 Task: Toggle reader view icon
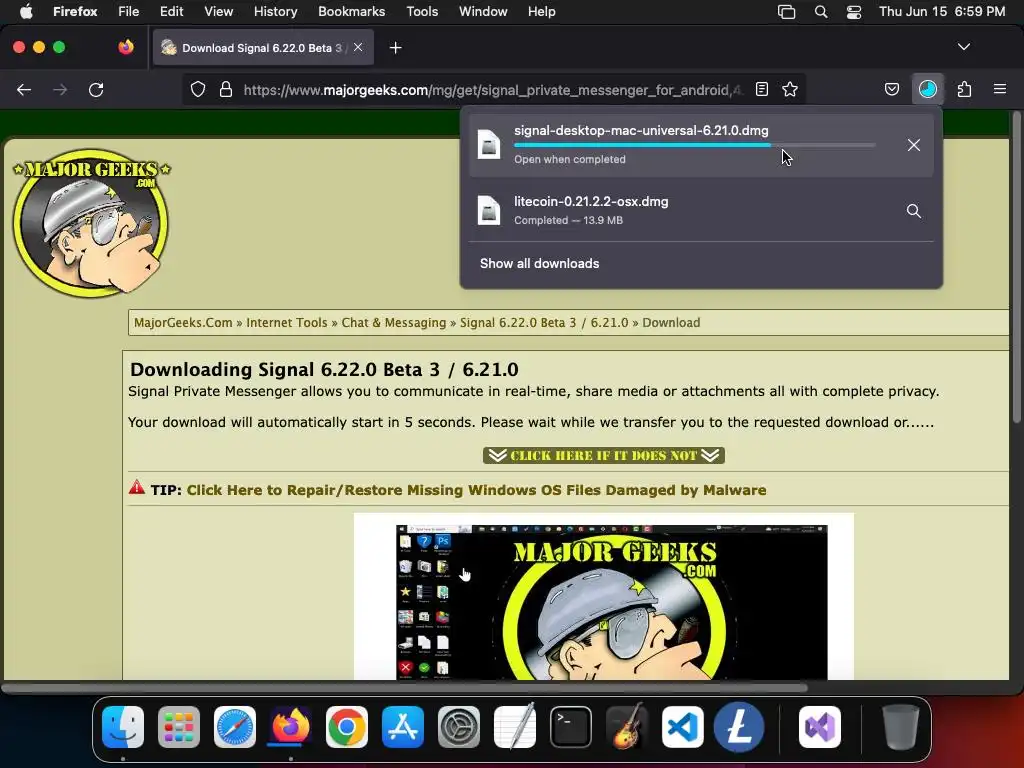[761, 89]
